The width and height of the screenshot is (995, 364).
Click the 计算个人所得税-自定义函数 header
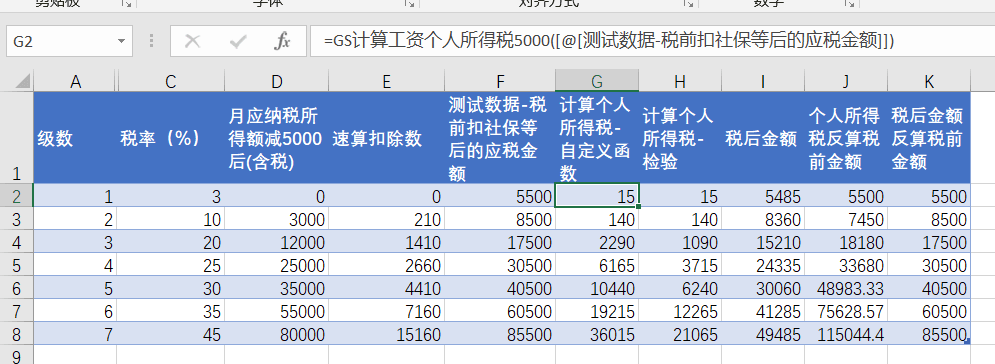(597, 138)
